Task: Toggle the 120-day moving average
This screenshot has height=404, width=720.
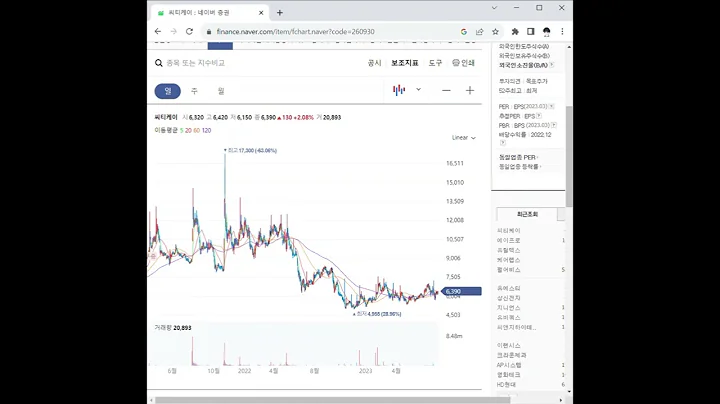Action: [207, 130]
